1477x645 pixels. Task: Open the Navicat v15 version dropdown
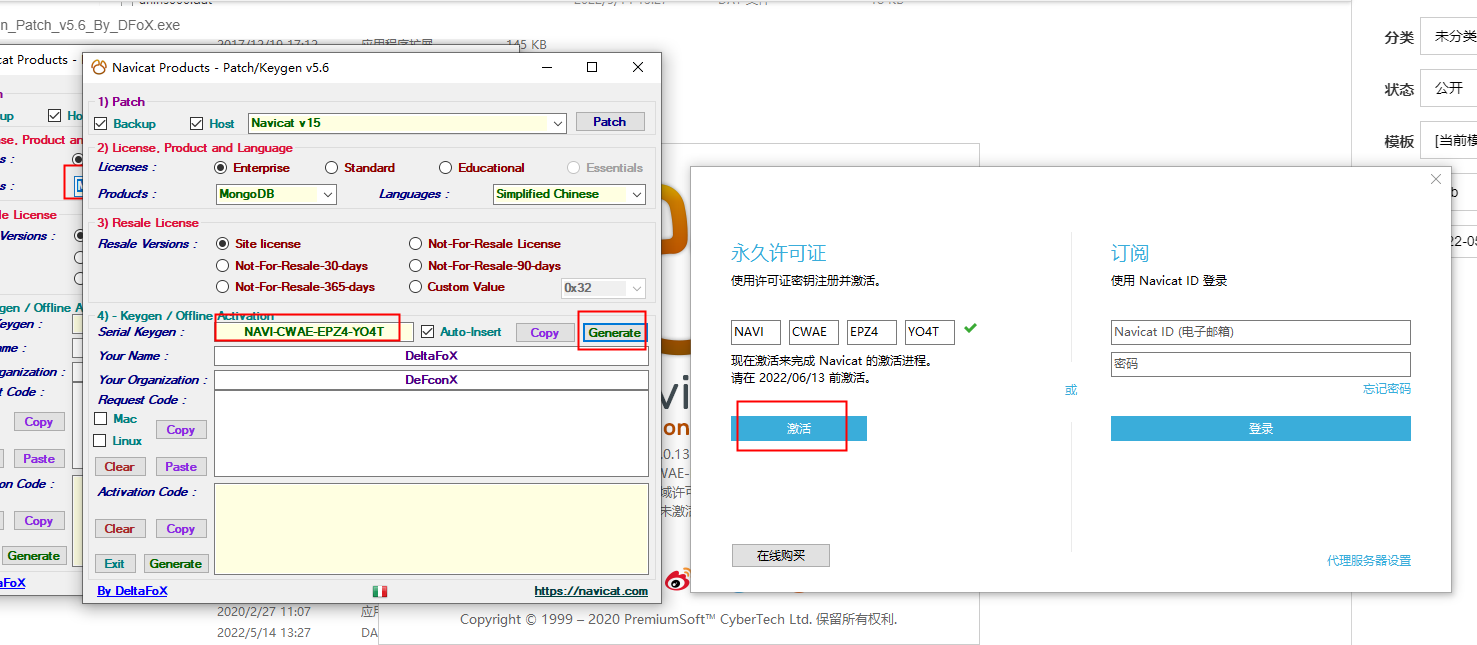(x=557, y=123)
